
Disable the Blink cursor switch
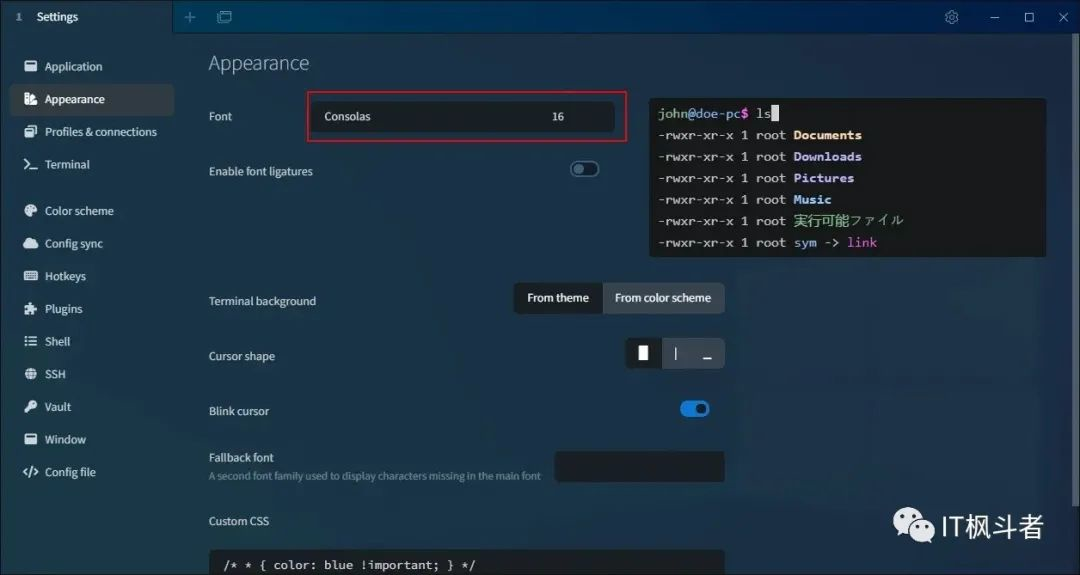[694, 409]
